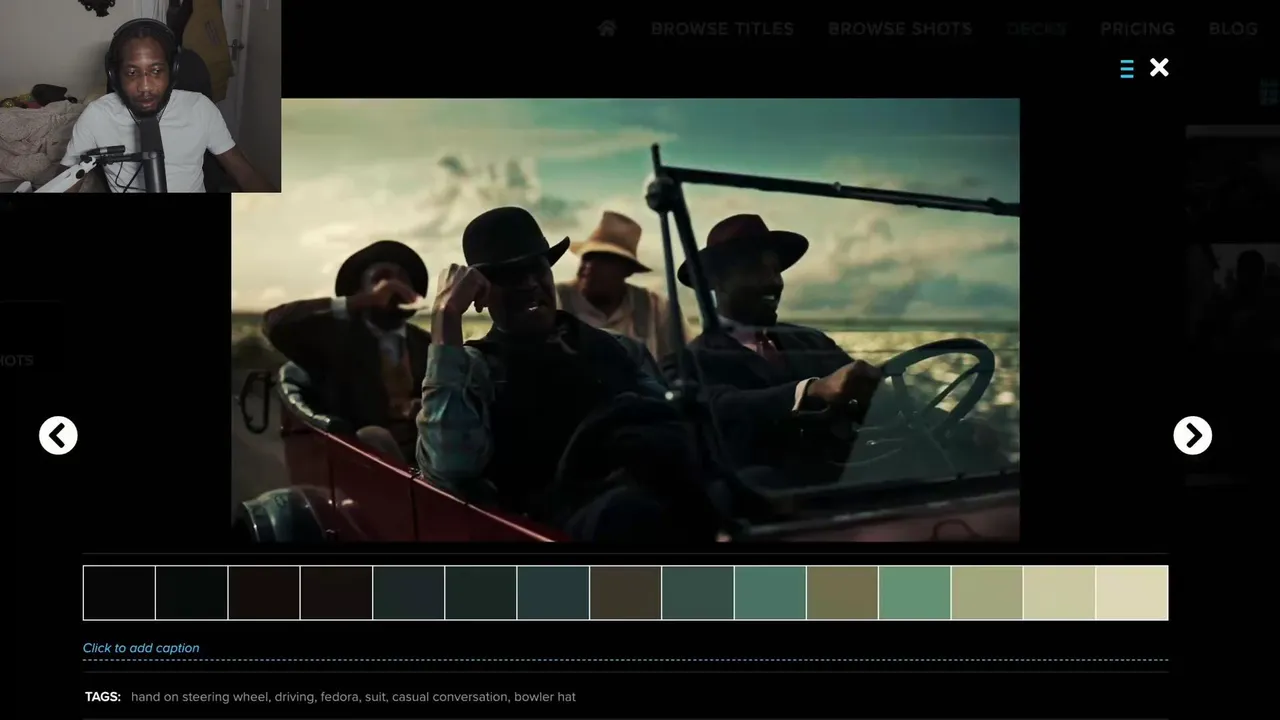
Task: Select the sixth palette swatch
Action: (x=481, y=593)
